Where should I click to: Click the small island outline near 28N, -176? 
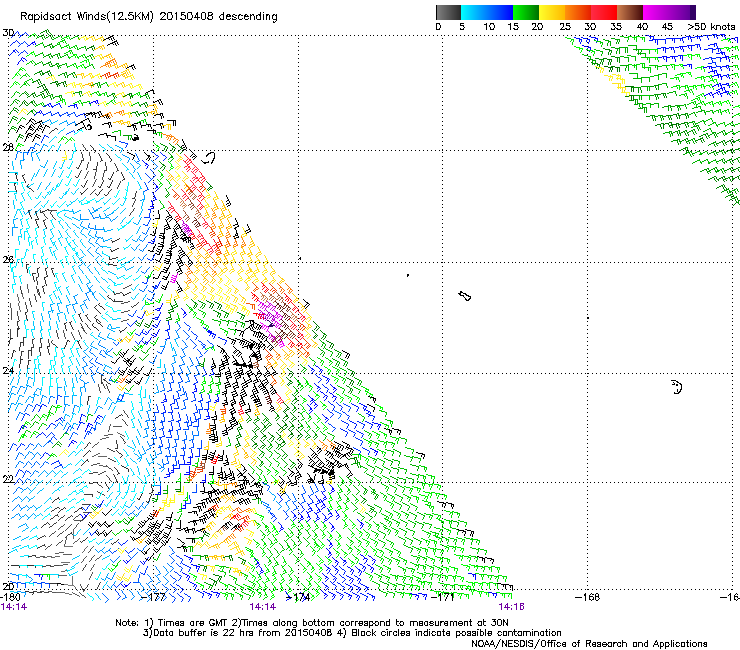[x=209, y=158]
